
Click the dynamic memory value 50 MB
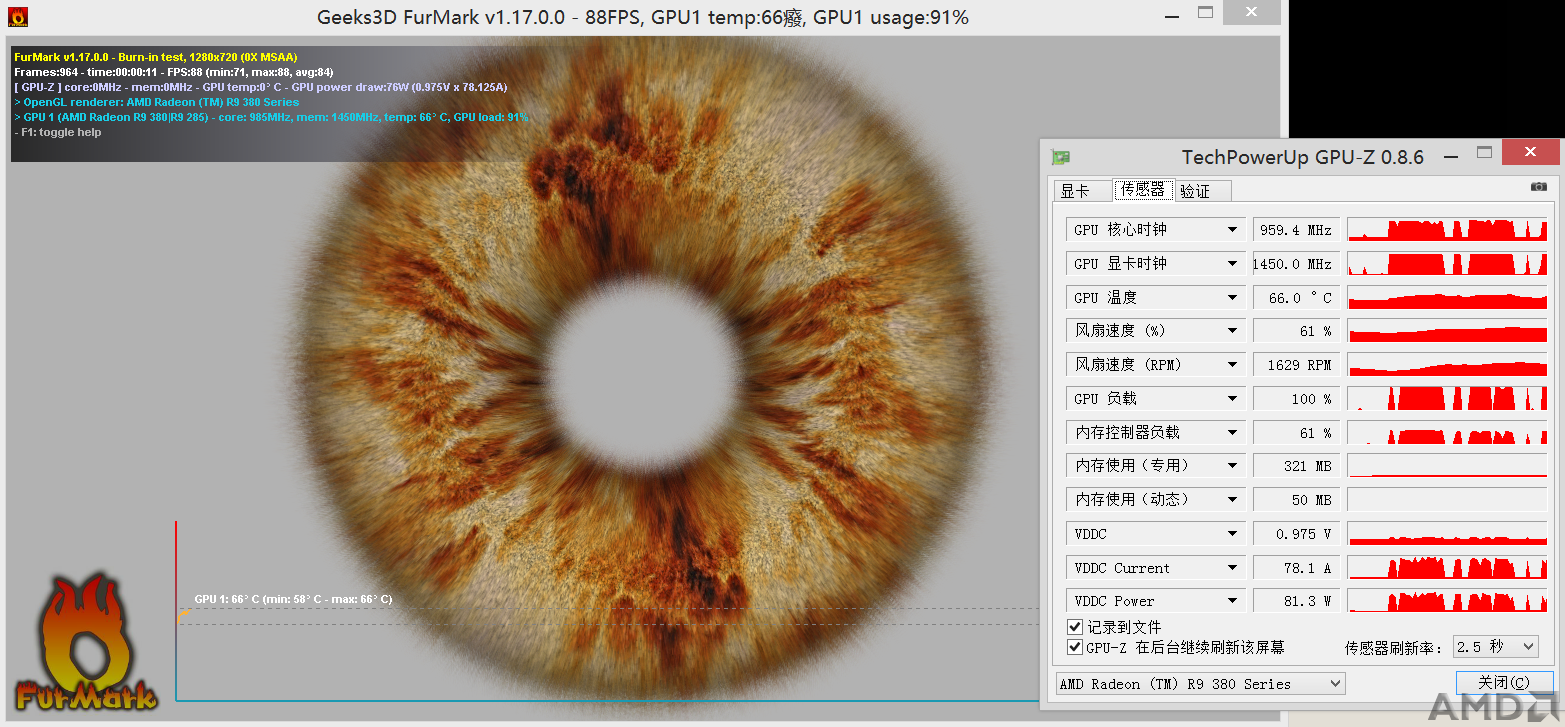[1294, 500]
